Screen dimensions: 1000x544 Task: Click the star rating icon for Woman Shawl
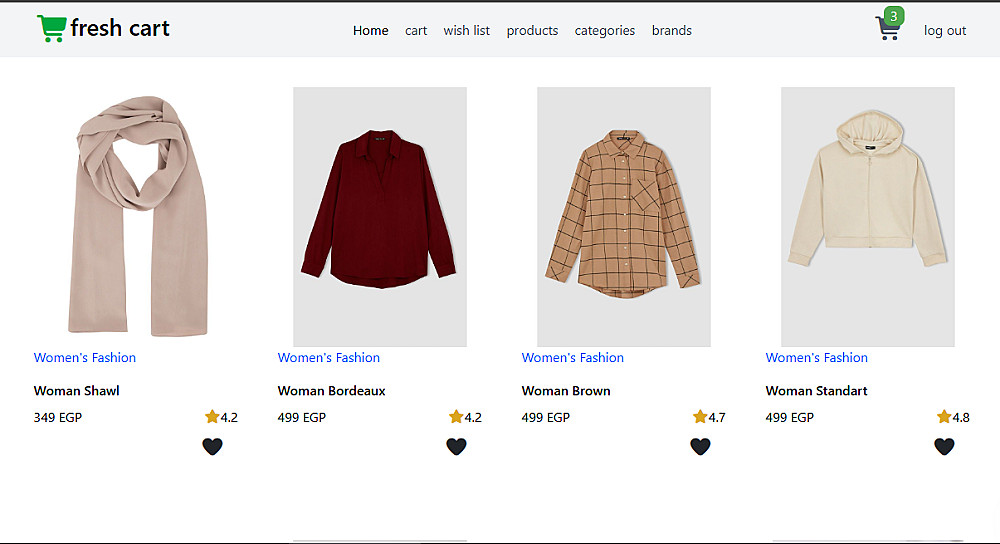tap(212, 417)
